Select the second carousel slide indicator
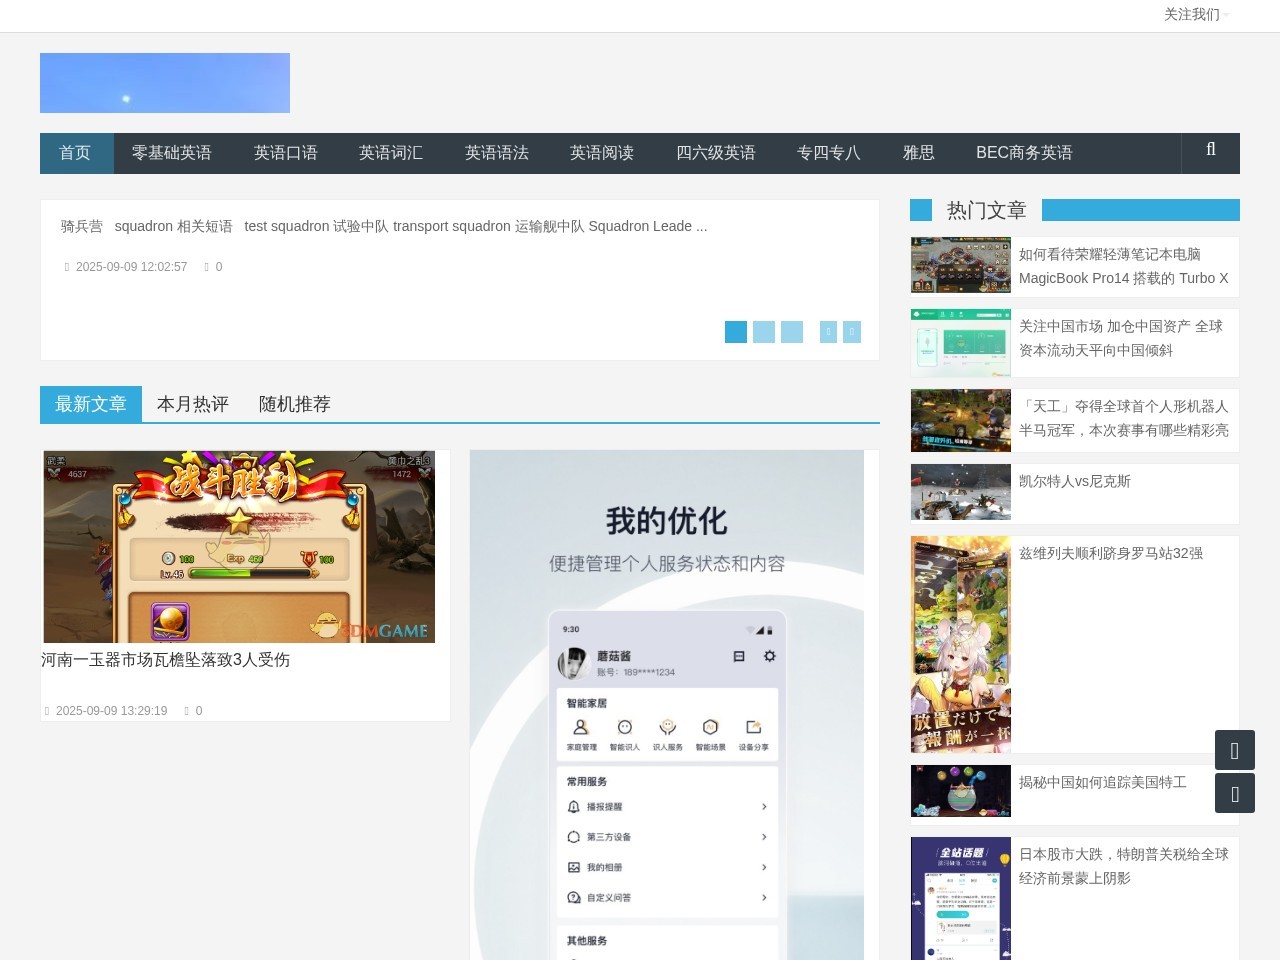 pos(764,332)
